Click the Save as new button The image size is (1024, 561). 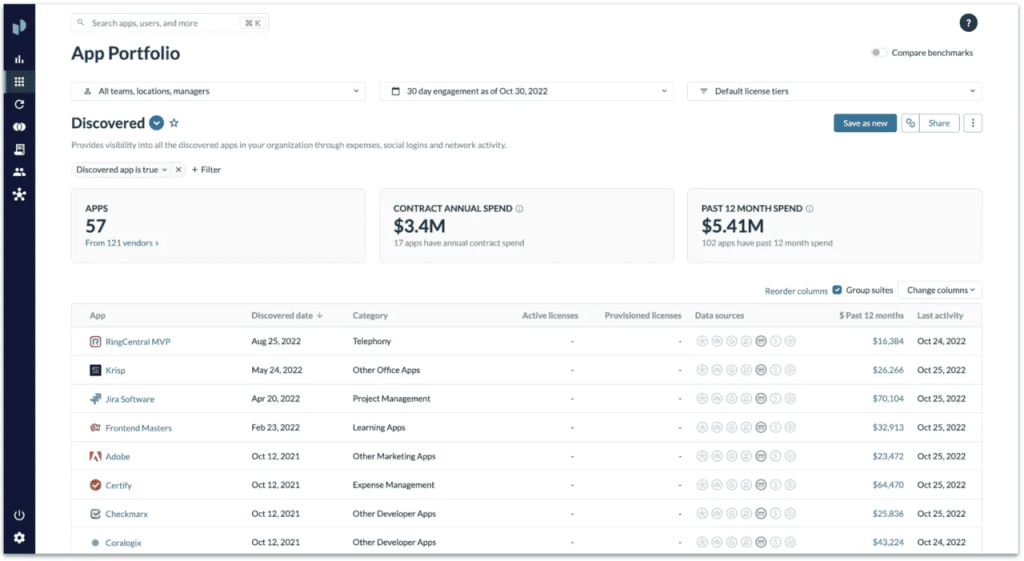pyautogui.click(x=865, y=123)
